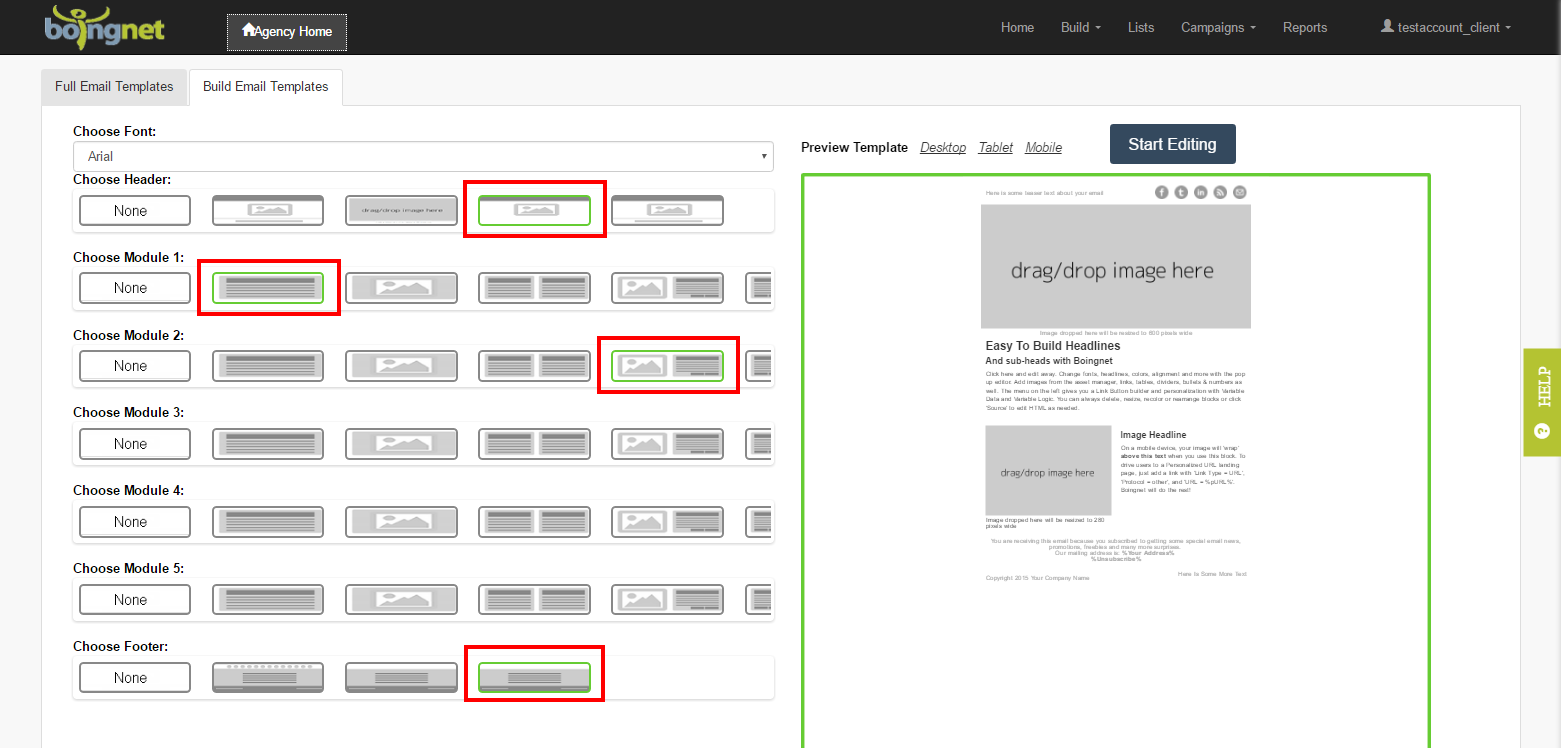Expand the Build menu

coord(1081,27)
